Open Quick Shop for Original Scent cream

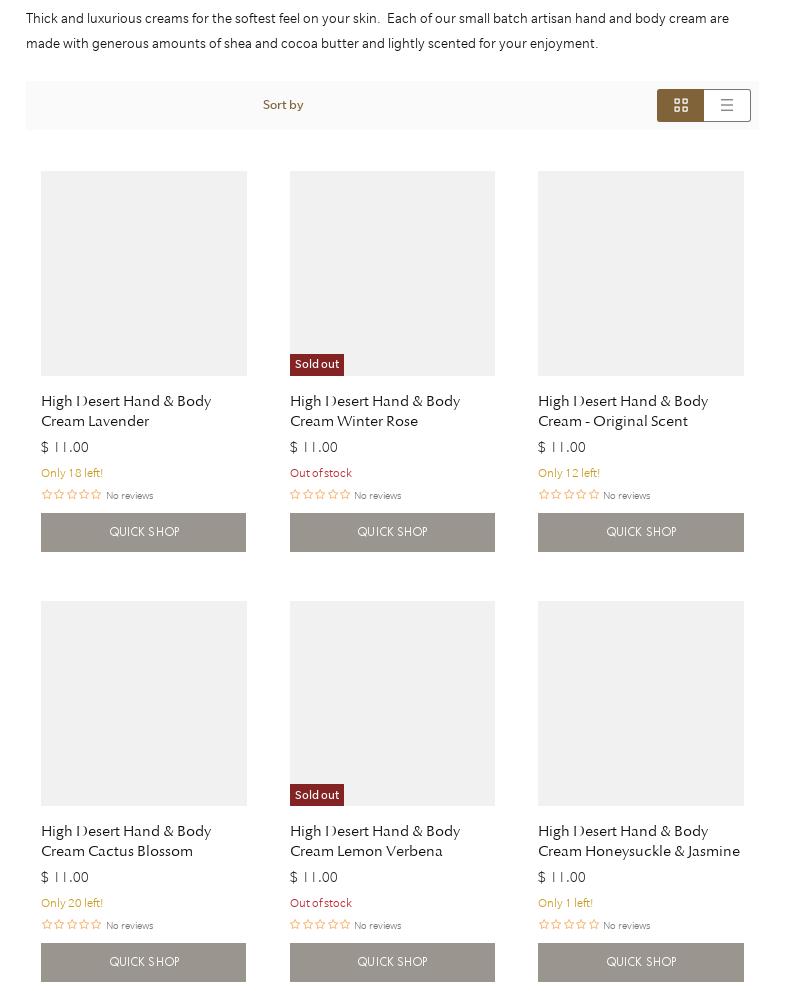[640, 532]
